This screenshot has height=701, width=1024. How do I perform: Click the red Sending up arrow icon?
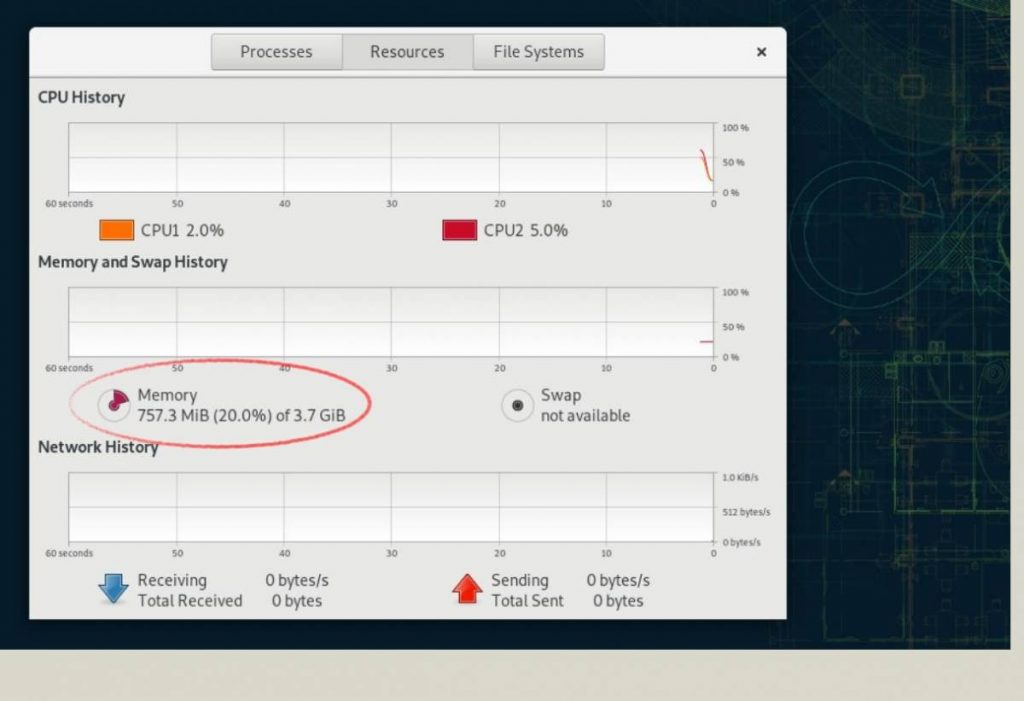(467, 589)
